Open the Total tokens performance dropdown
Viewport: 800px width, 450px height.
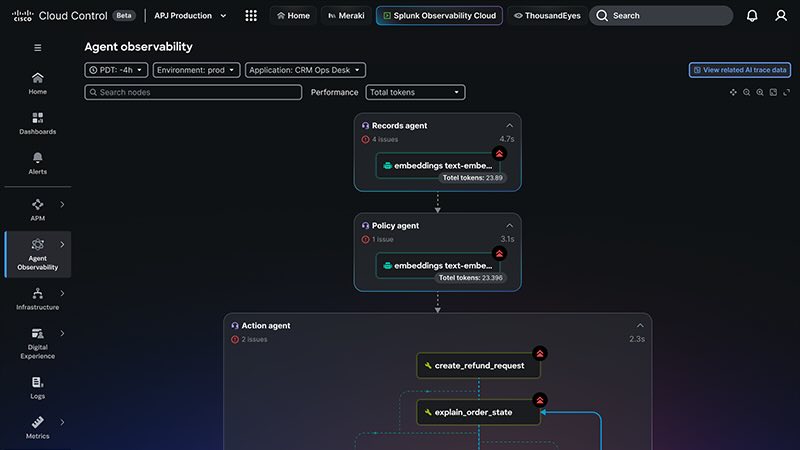coord(415,92)
